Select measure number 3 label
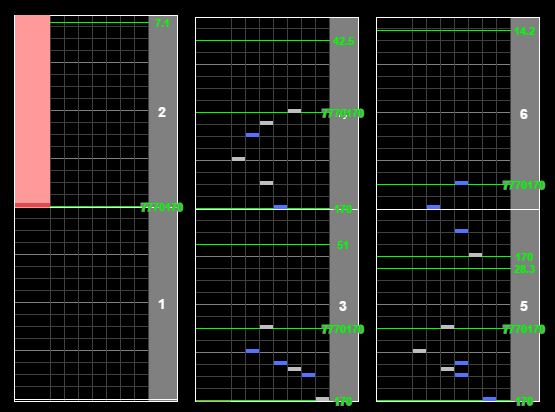Image resolution: width=555 pixels, height=412 pixels. 343,306
